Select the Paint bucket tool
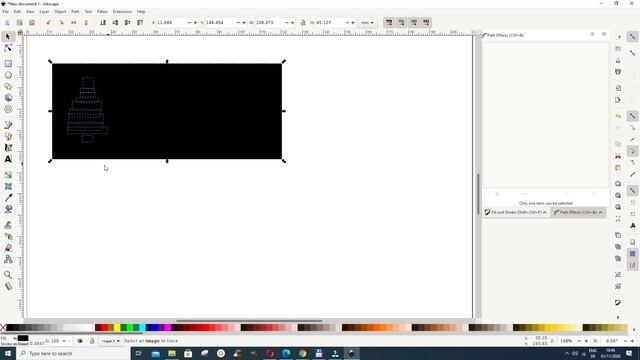Image resolution: width=640 pixels, height=360 pixels. (x=8, y=209)
